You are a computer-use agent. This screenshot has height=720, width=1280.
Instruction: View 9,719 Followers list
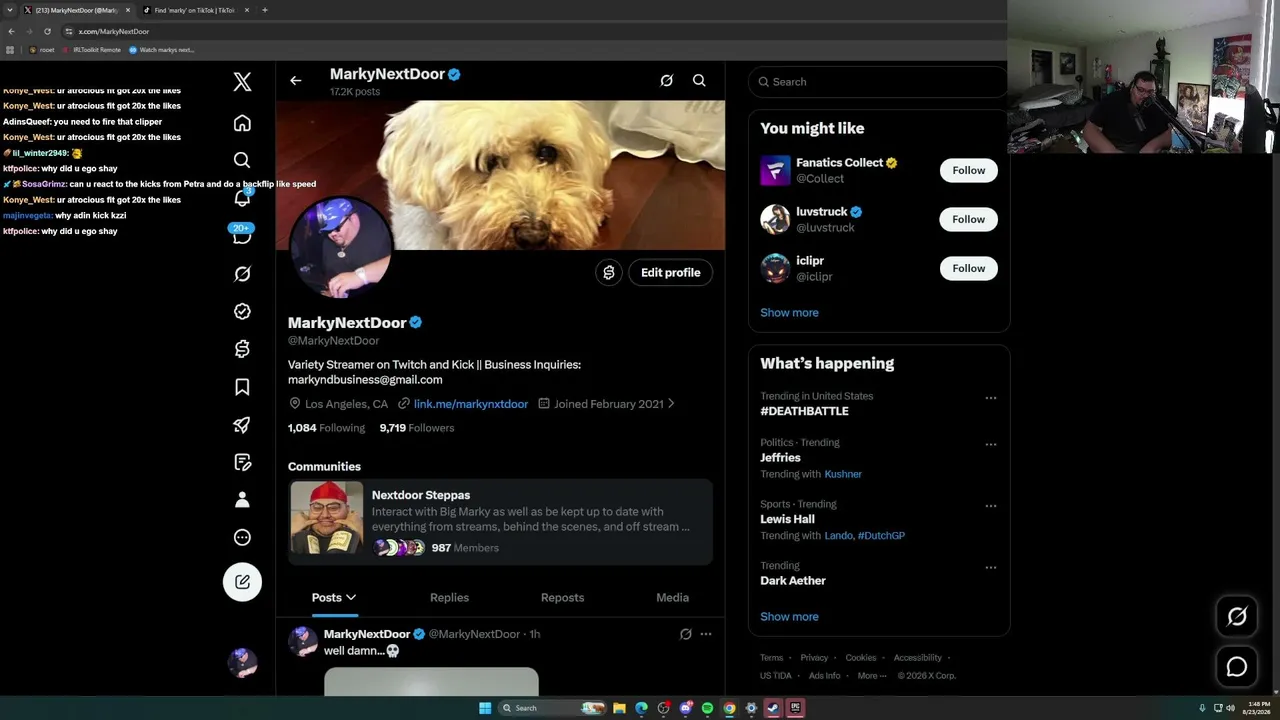[417, 428]
